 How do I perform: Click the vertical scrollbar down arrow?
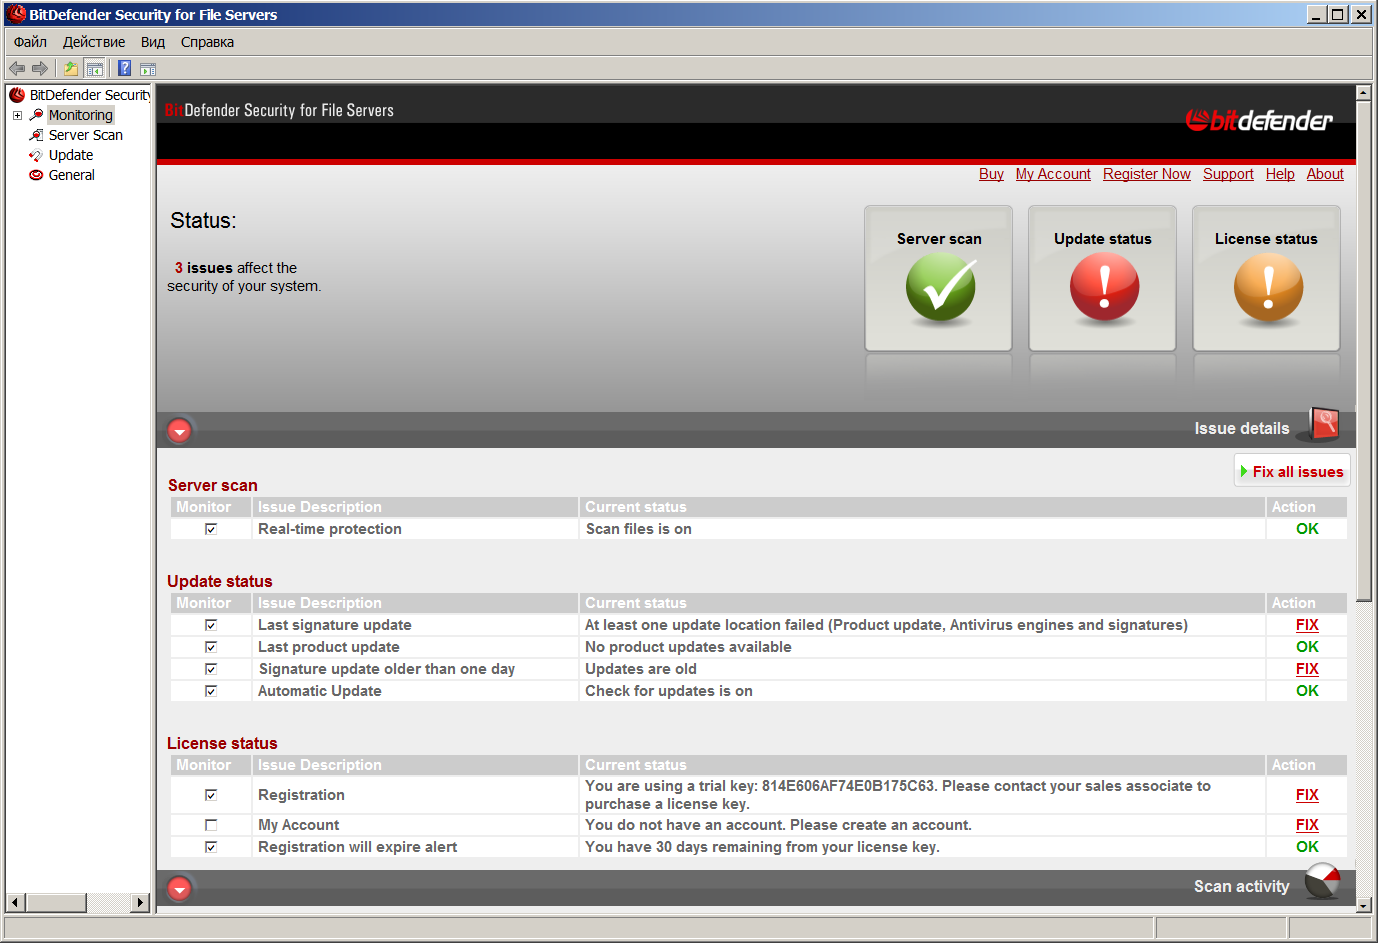[1363, 905]
